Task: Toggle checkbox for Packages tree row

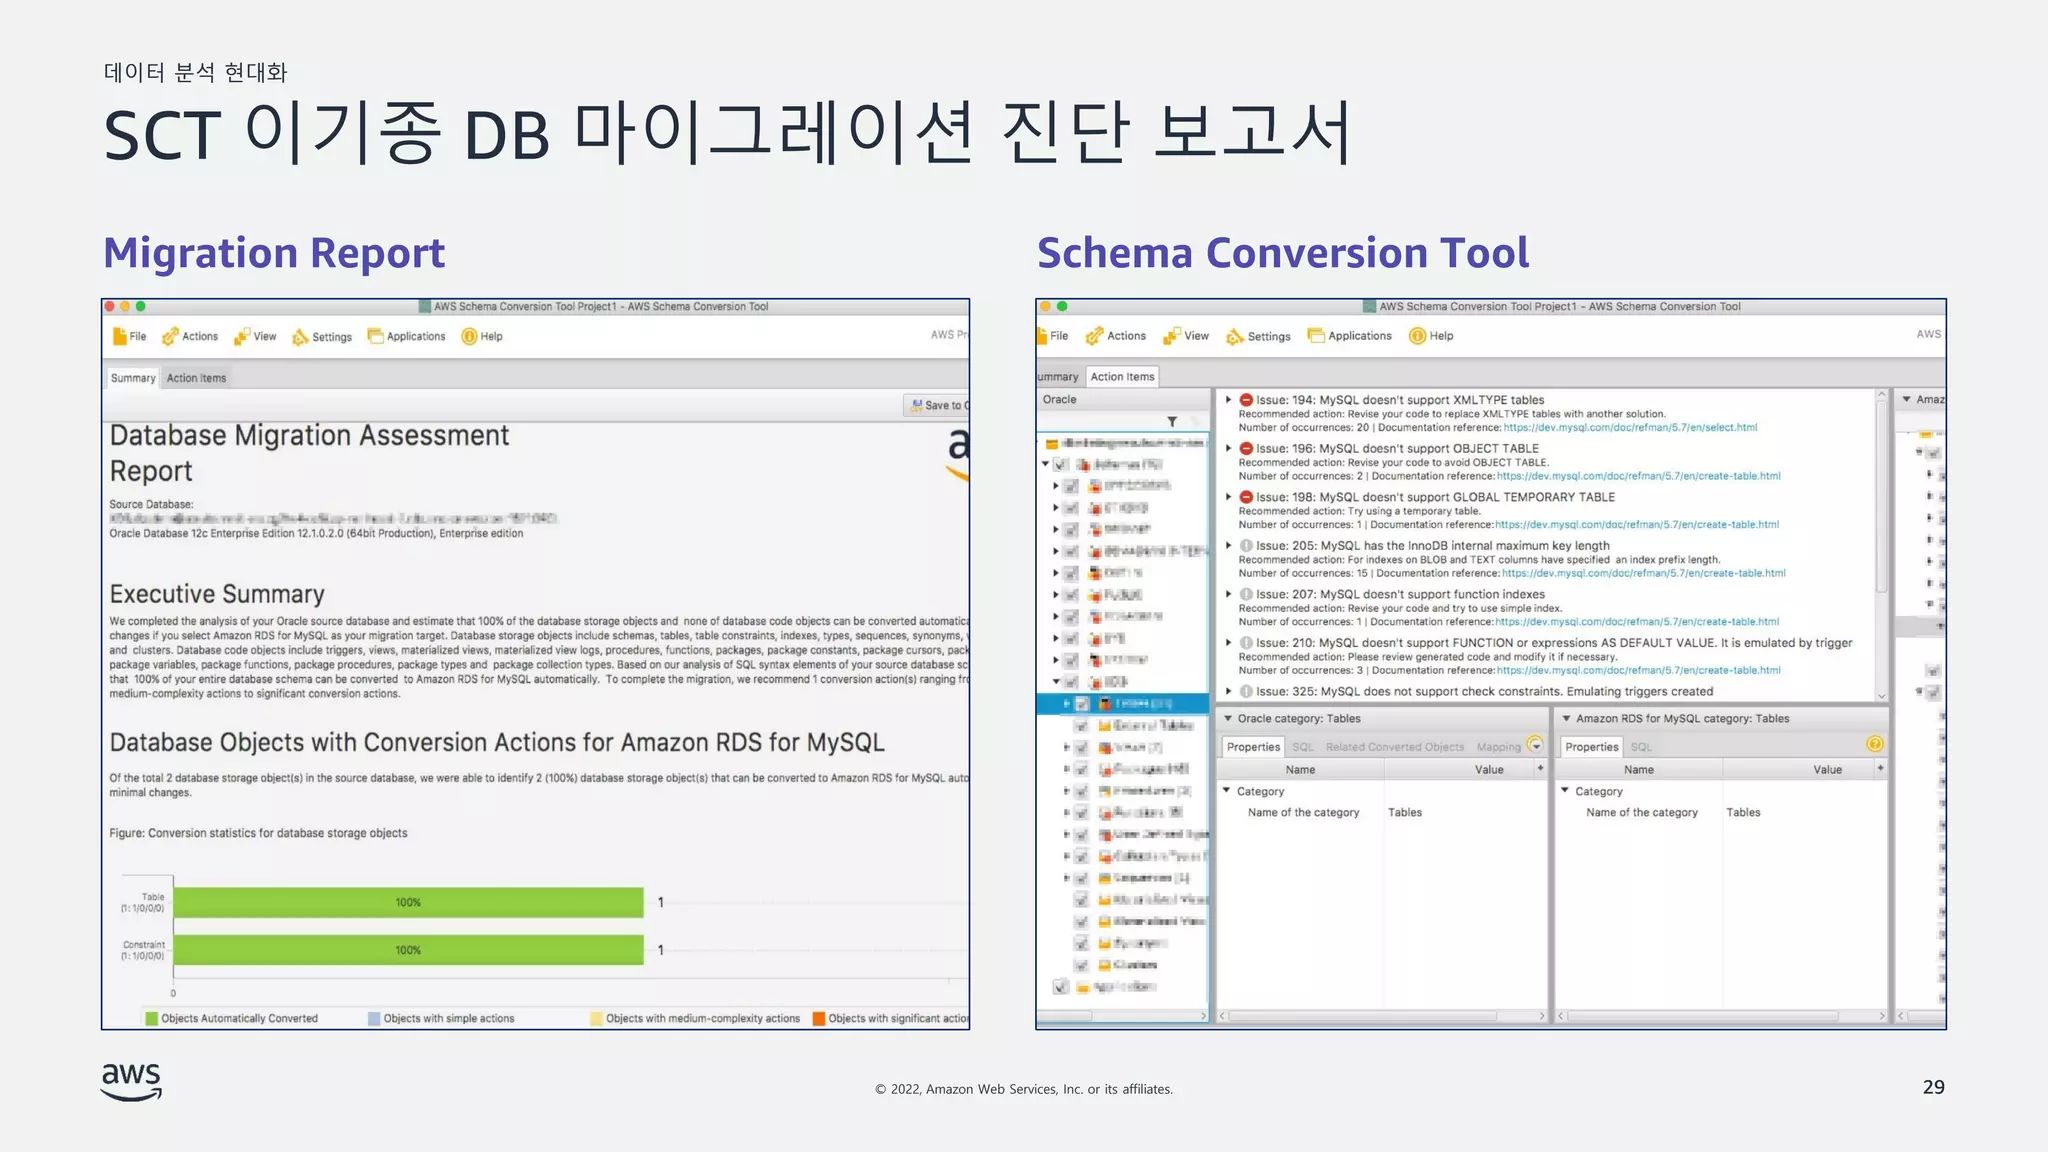Action: [x=1081, y=769]
